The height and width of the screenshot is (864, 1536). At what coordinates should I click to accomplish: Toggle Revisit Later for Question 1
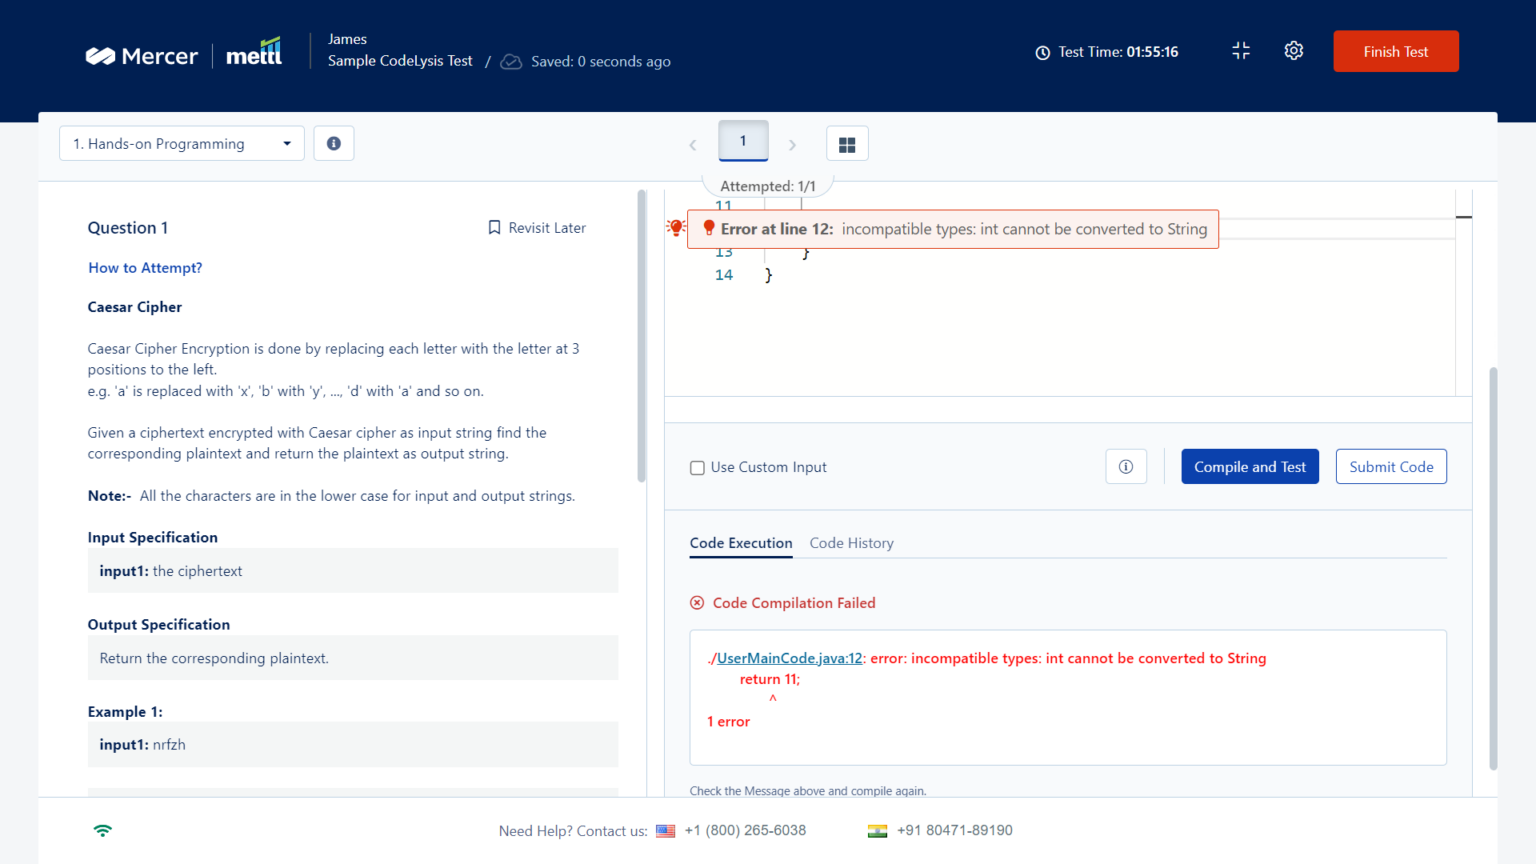[536, 227]
